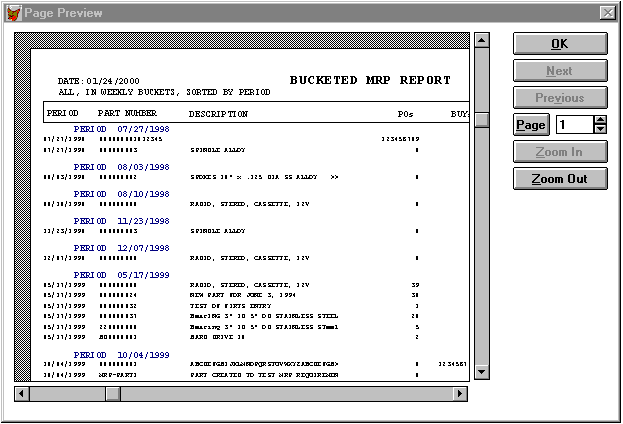Viewport: 623px width, 424px height.
Task: Click the PERIOD 07/27/1998 heading
Action: [122, 129]
